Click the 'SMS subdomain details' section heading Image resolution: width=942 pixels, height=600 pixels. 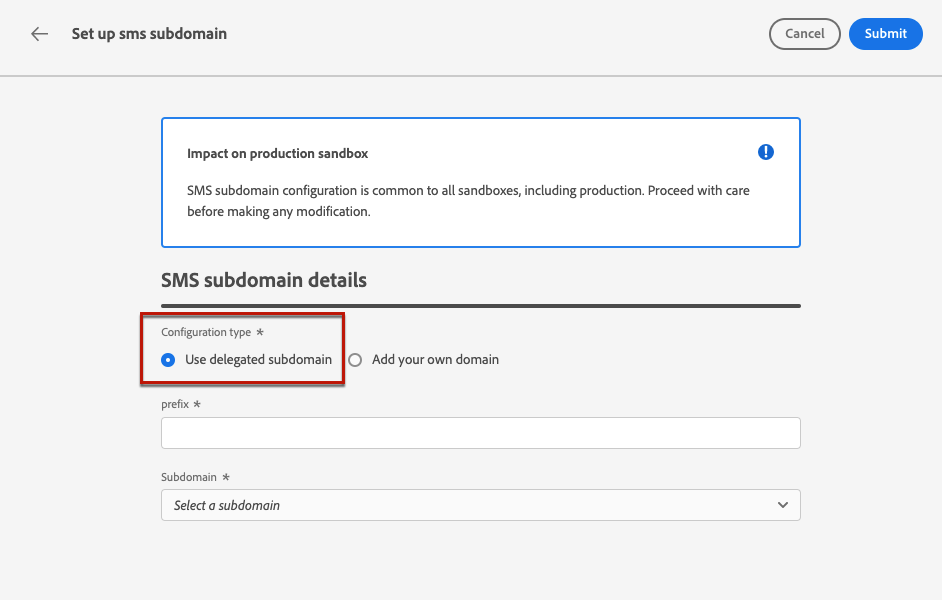[x=264, y=281]
